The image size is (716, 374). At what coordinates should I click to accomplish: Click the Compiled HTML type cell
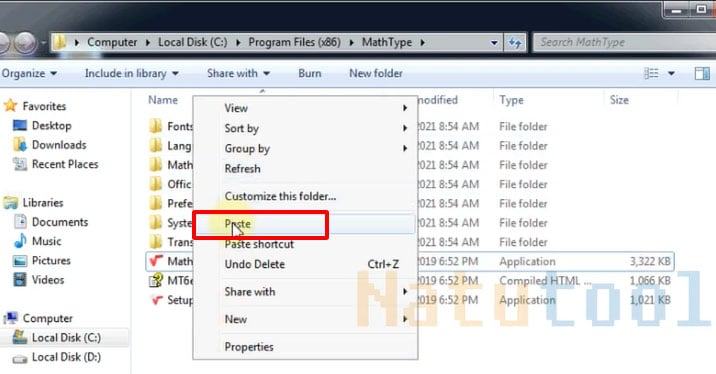tap(545, 280)
